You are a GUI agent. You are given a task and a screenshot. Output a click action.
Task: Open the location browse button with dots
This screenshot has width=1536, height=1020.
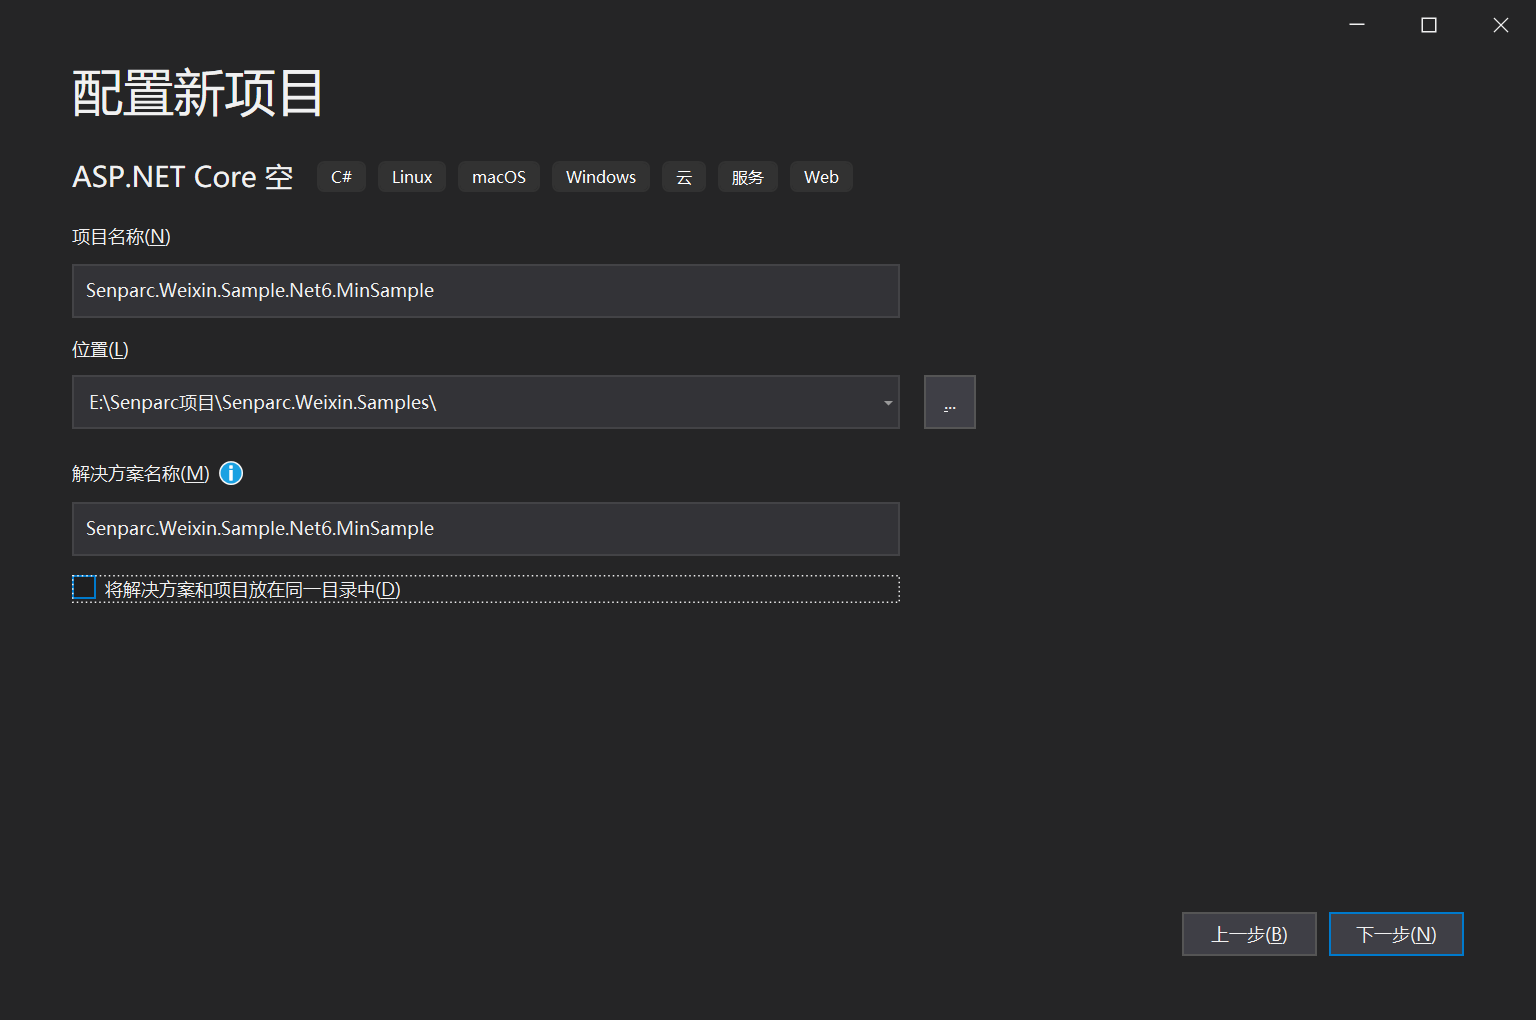[949, 402]
